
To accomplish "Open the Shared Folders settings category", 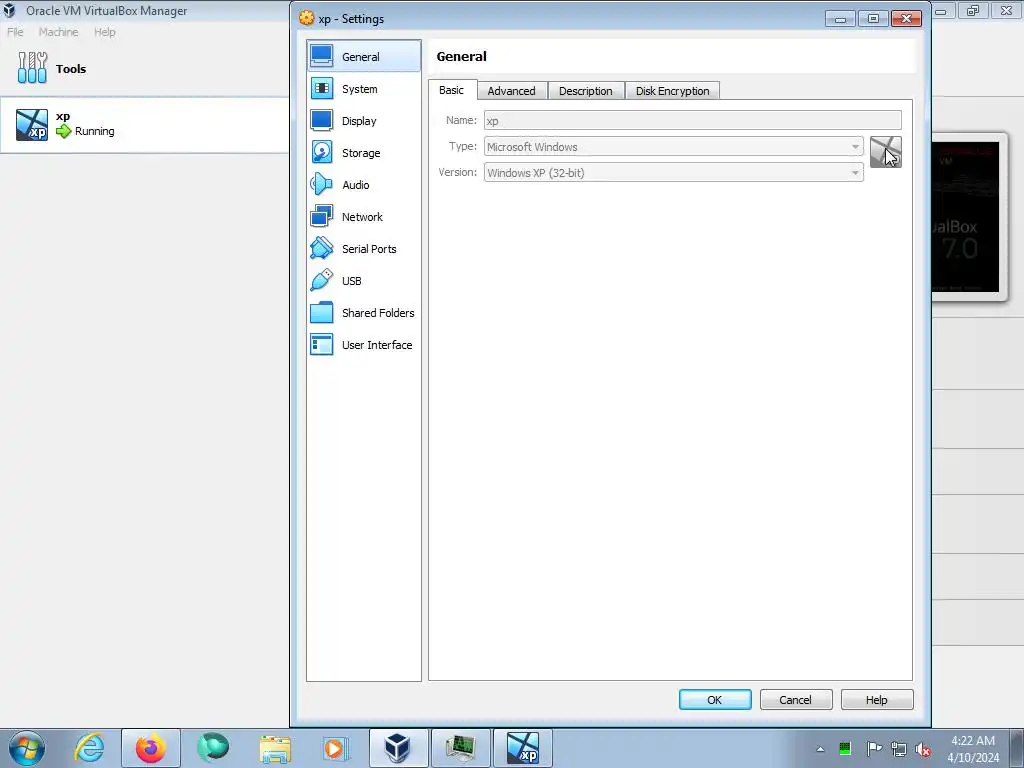I will click(364, 313).
